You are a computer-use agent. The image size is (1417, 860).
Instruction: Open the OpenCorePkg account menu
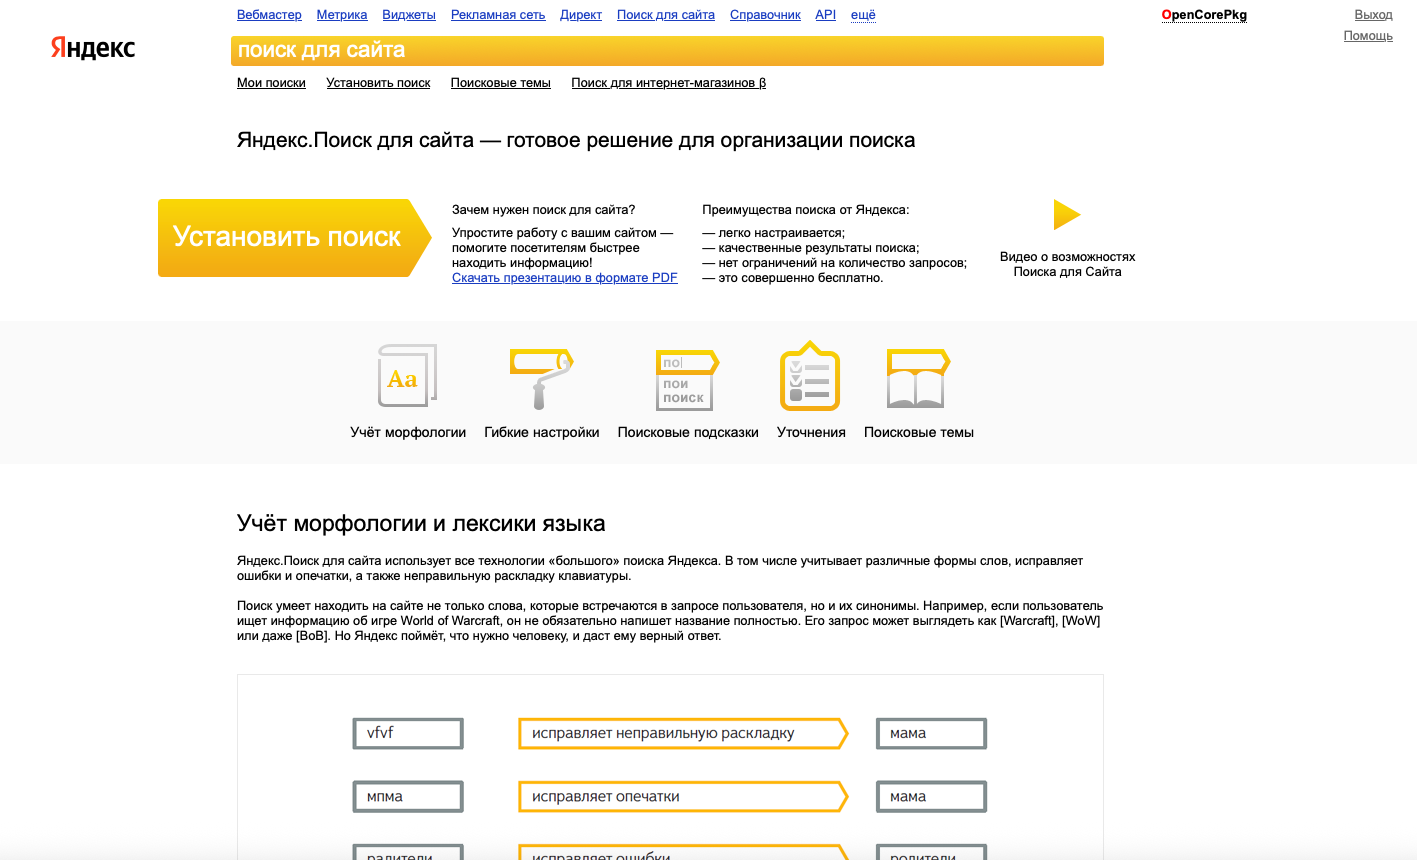1204,15
